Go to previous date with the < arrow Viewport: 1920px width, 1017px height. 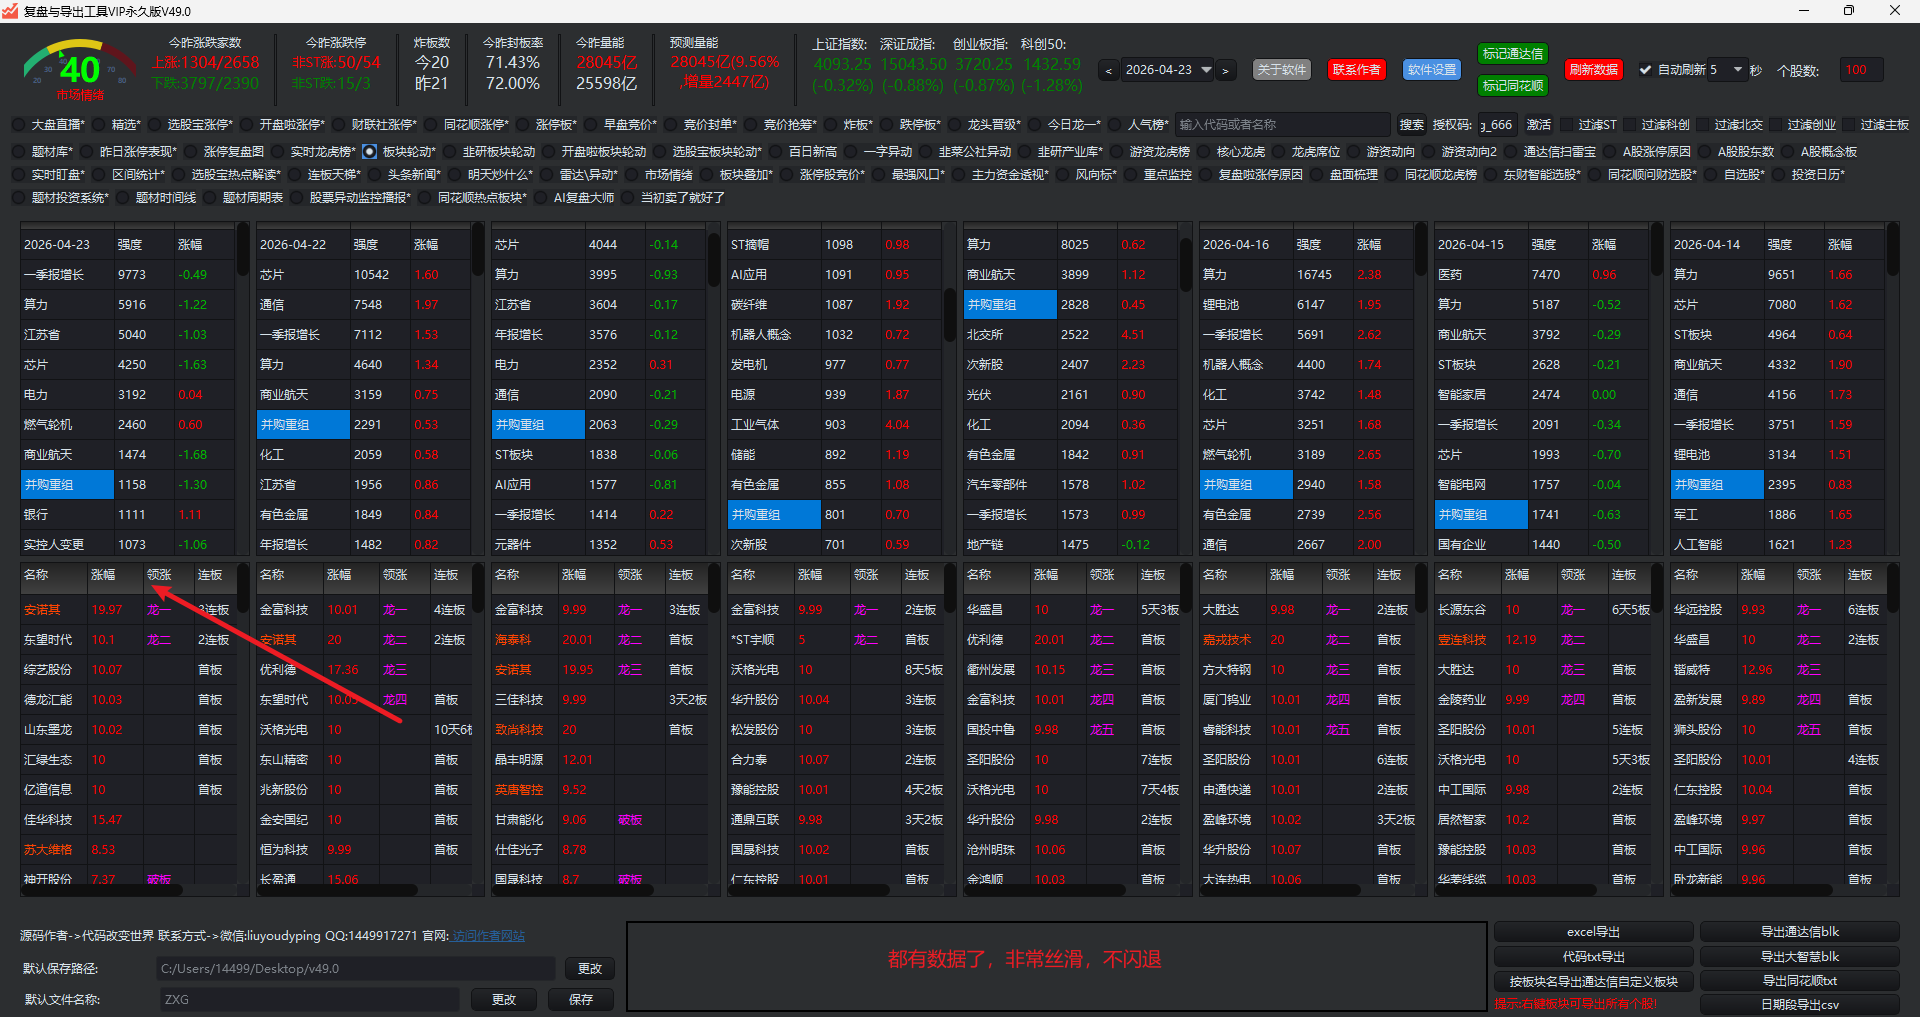coord(1108,71)
